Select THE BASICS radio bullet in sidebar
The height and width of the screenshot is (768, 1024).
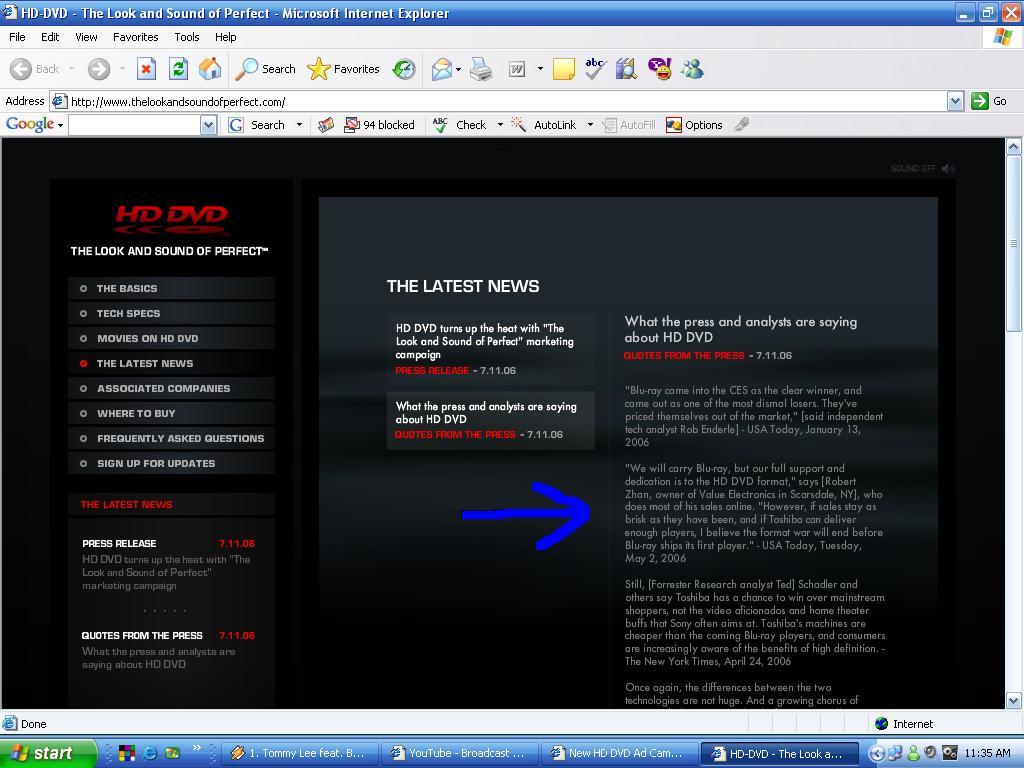84,289
